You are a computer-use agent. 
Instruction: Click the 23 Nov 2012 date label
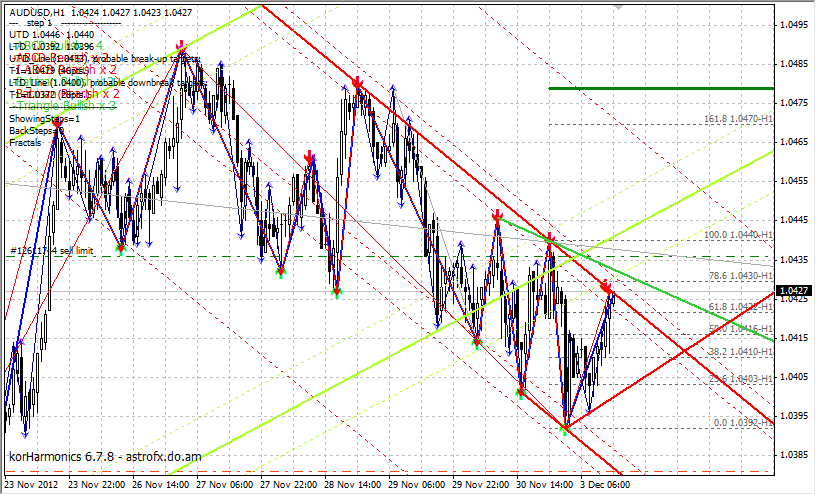click(32, 485)
